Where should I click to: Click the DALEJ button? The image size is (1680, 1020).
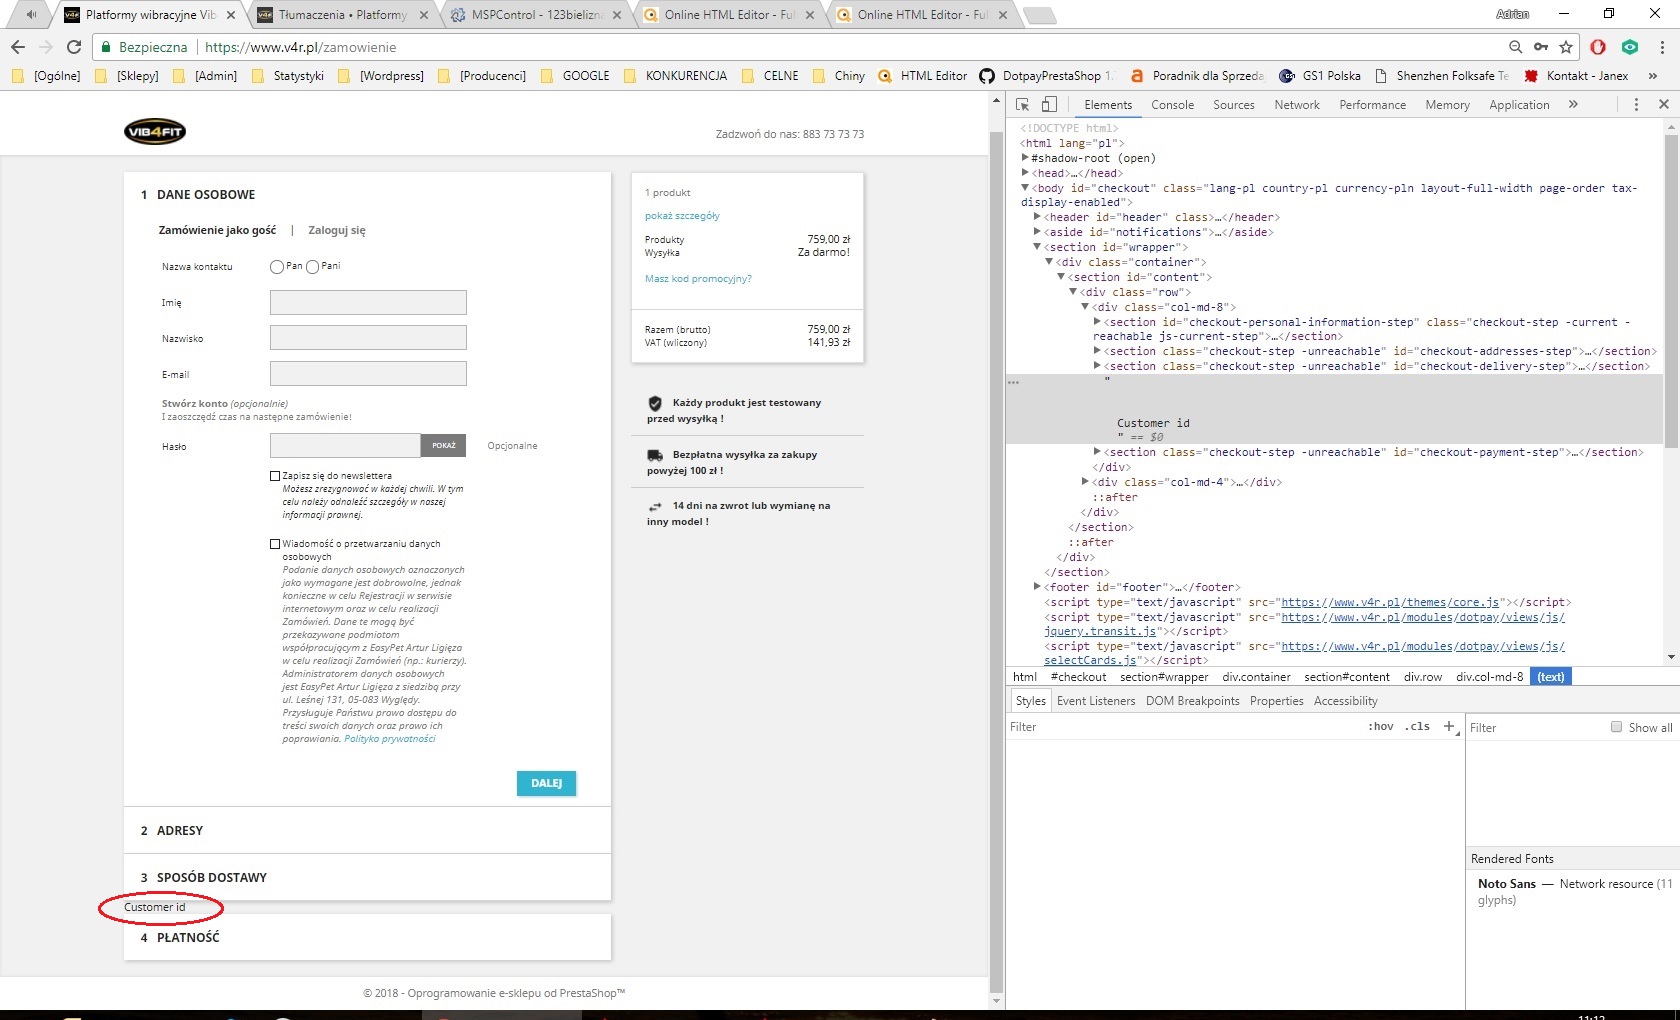click(x=546, y=783)
